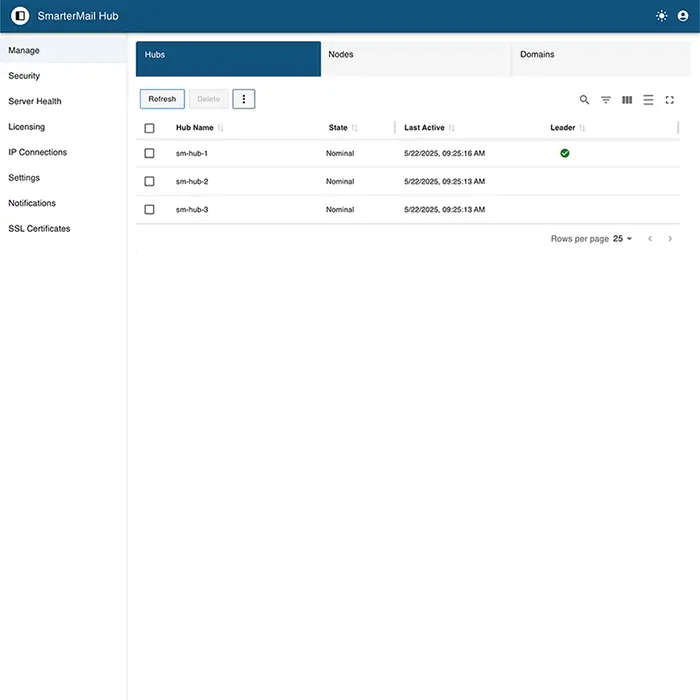The width and height of the screenshot is (700, 700).
Task: Open IP Connections in the sidebar
Action: pyautogui.click(x=63, y=152)
